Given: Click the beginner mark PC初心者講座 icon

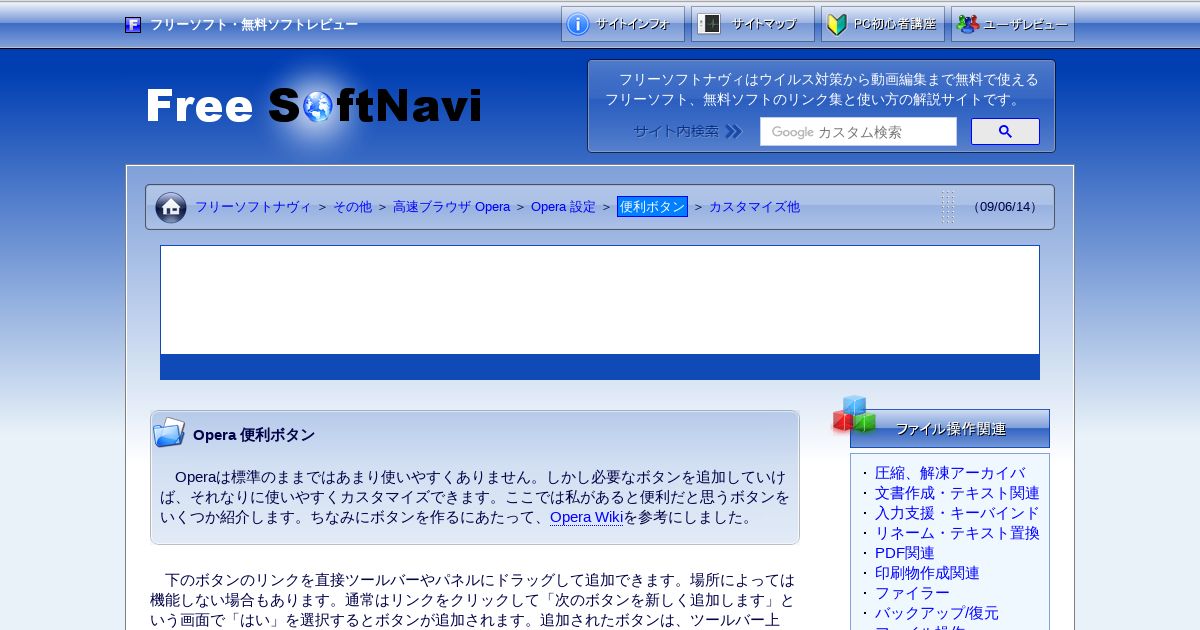Looking at the screenshot, I should 837,24.
